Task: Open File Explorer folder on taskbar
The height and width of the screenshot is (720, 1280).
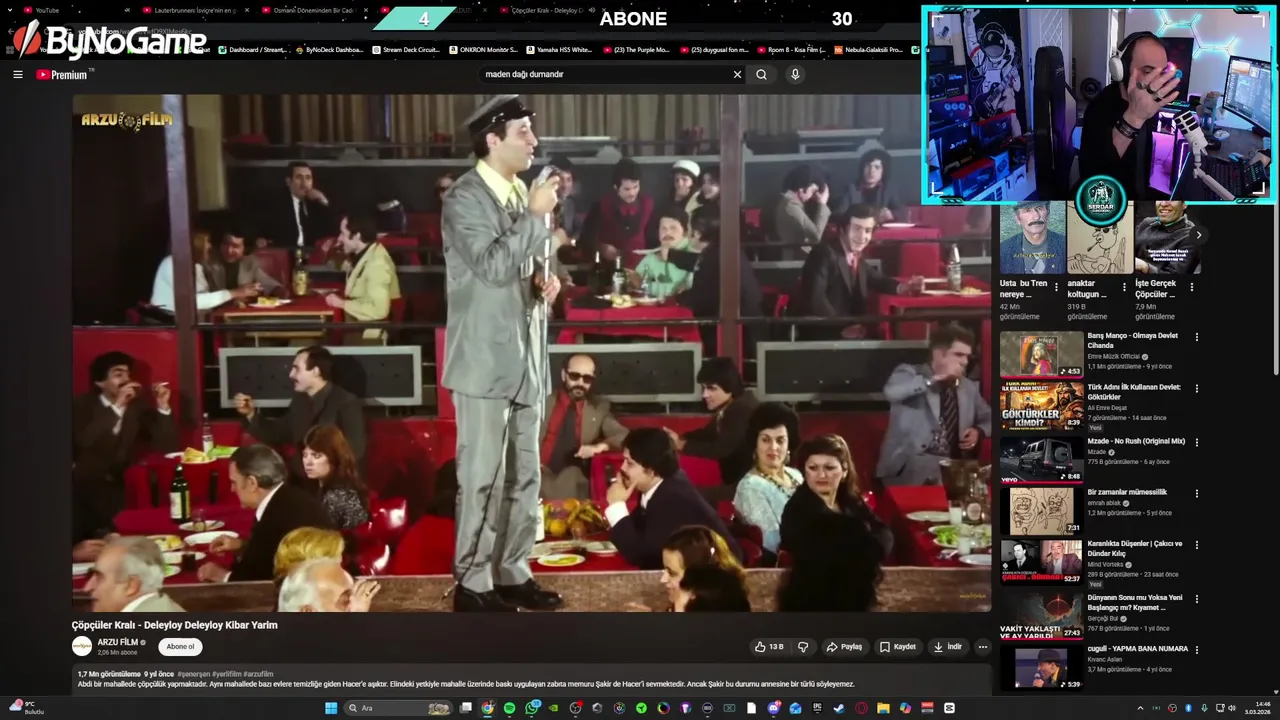Action: pos(883,708)
